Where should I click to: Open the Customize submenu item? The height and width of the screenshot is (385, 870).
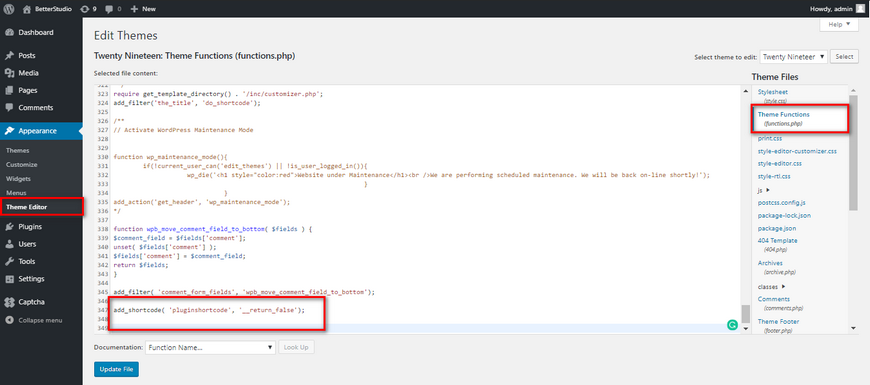point(22,165)
